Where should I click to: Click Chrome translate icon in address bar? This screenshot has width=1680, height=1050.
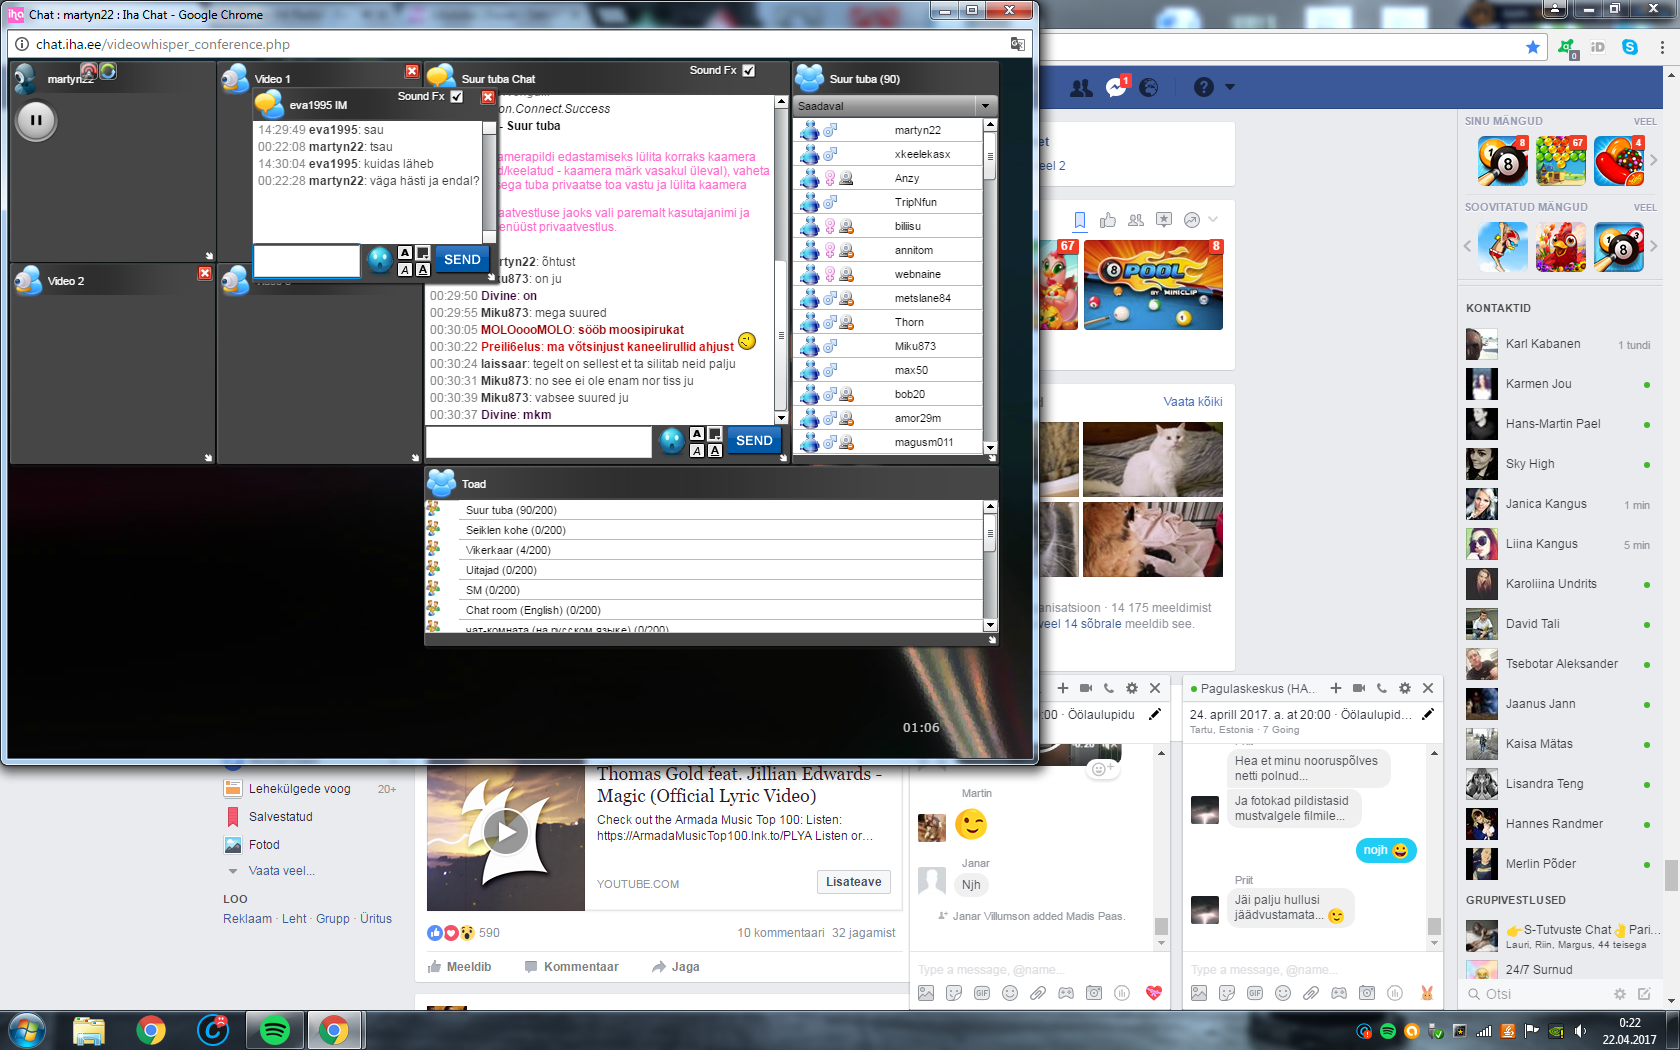click(1017, 44)
